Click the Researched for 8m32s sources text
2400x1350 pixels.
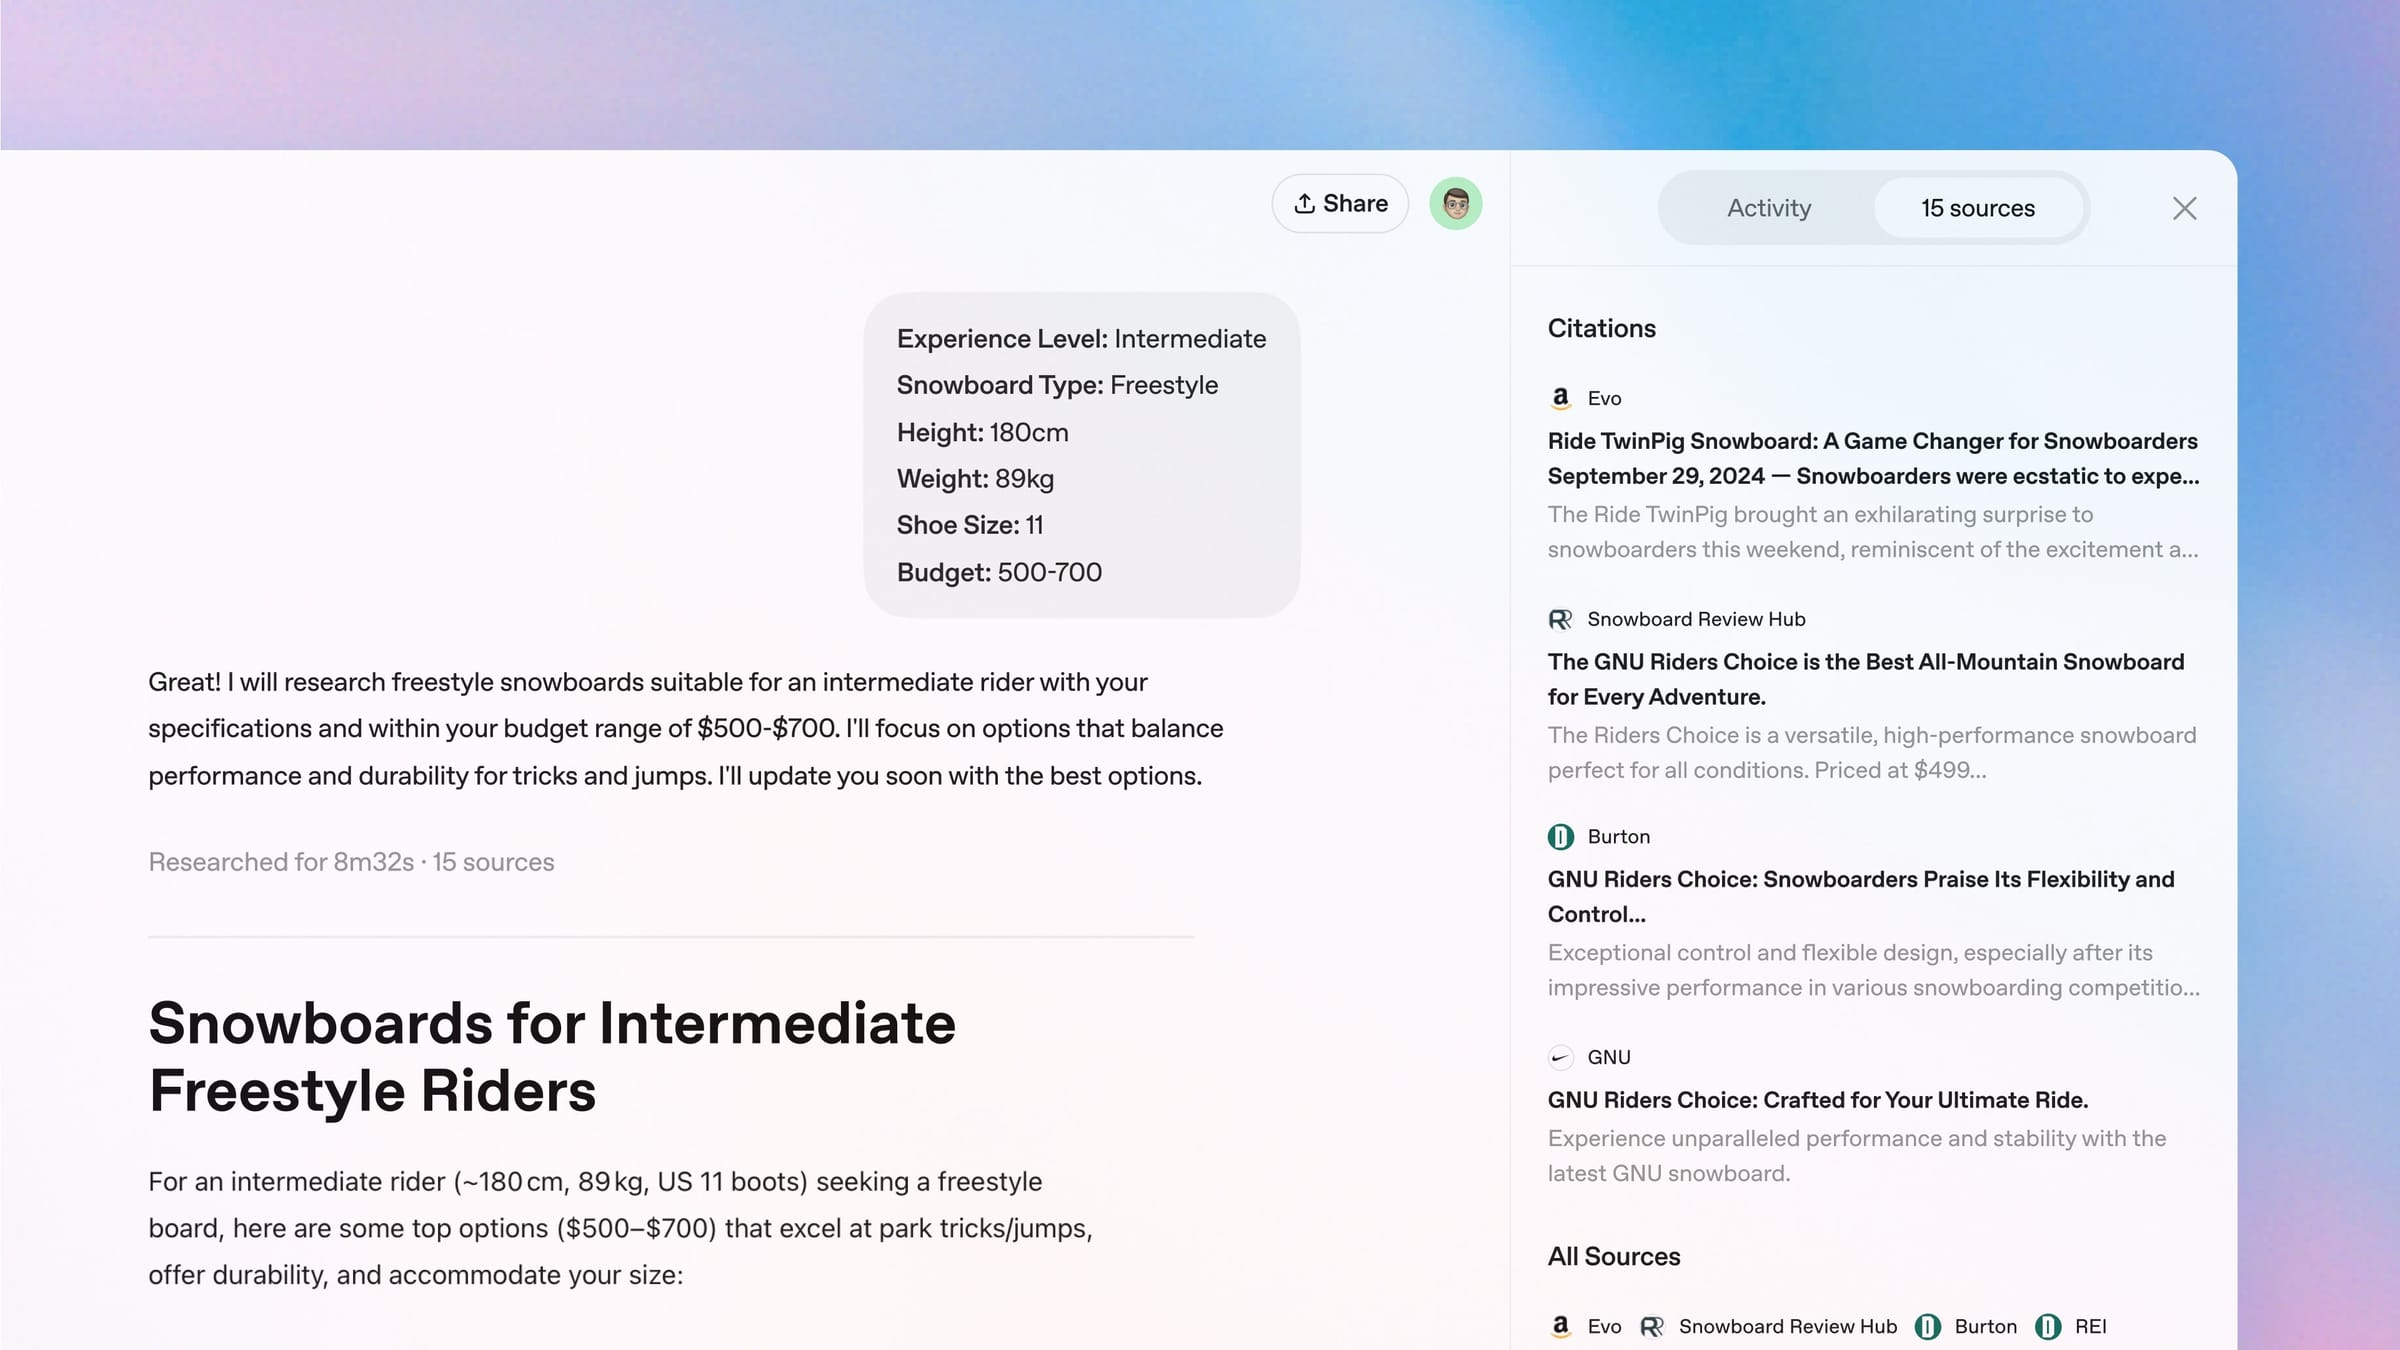351,861
